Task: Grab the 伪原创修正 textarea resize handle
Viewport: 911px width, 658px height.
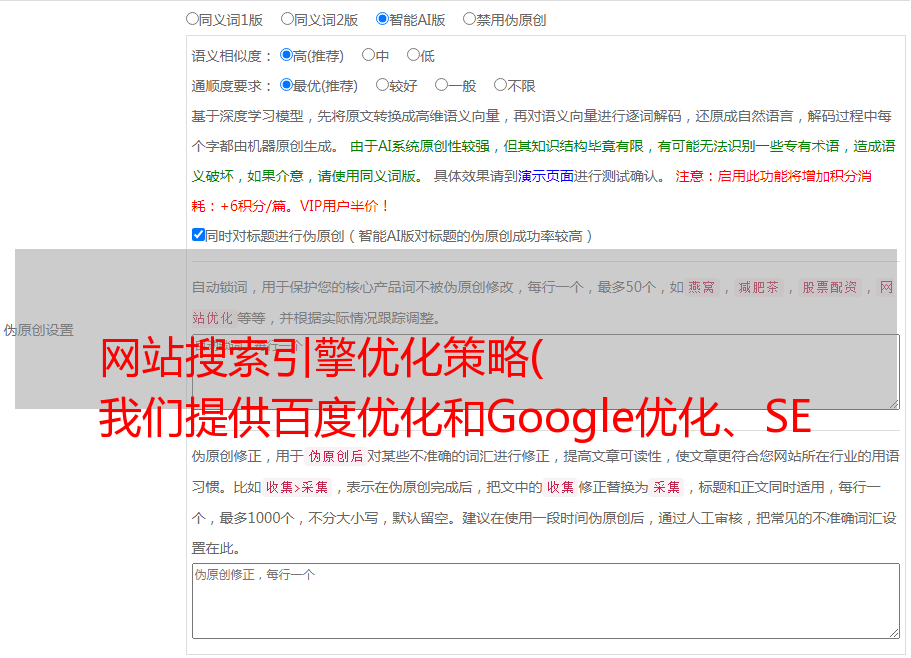Action: click(x=894, y=634)
